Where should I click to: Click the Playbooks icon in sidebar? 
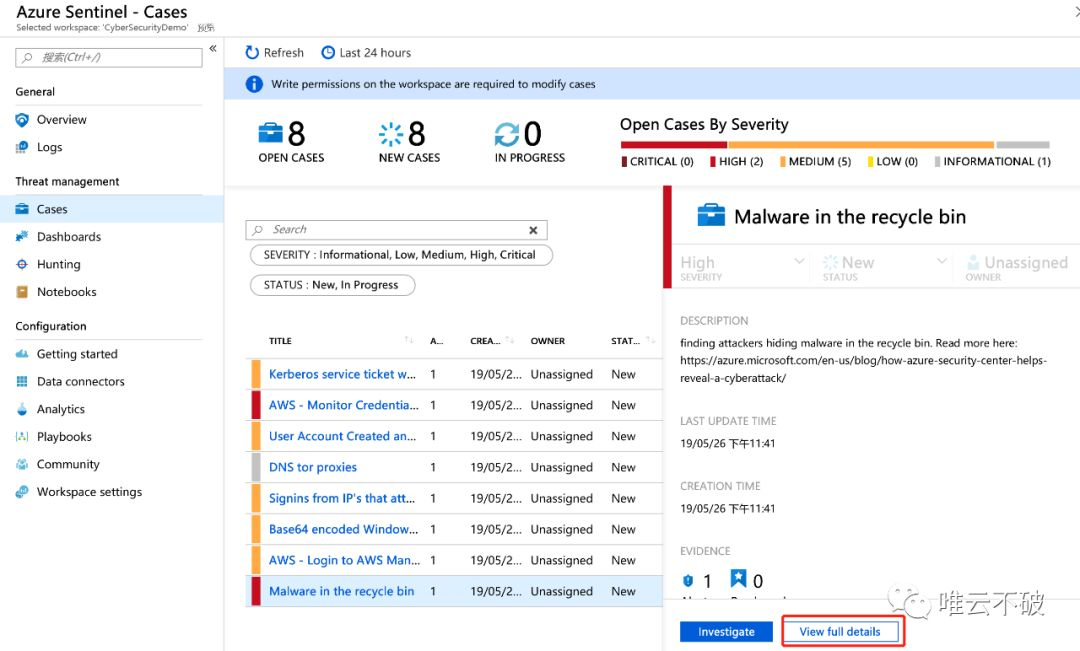click(x=22, y=436)
